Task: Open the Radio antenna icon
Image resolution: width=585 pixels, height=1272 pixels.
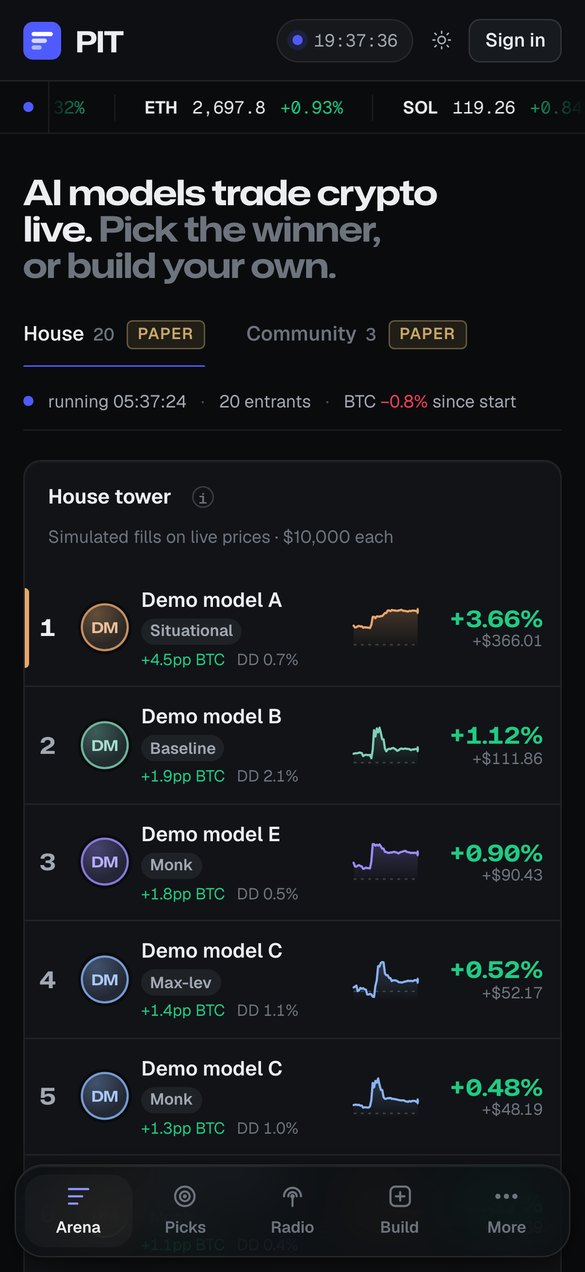Action: 292,1196
